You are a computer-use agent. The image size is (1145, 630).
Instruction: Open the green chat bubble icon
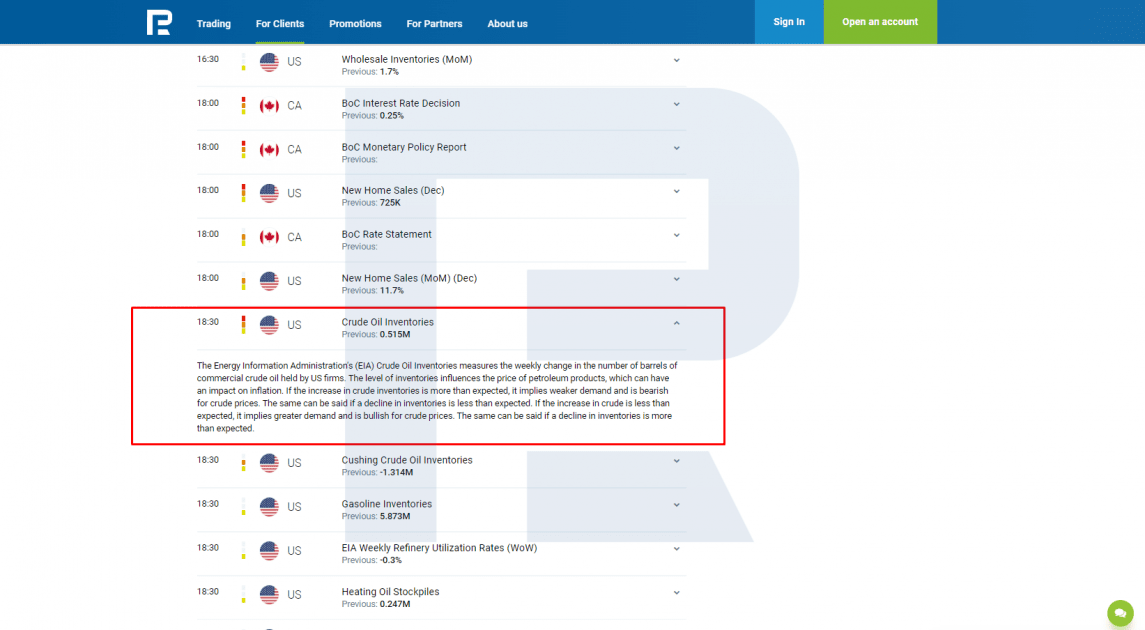click(1120, 613)
